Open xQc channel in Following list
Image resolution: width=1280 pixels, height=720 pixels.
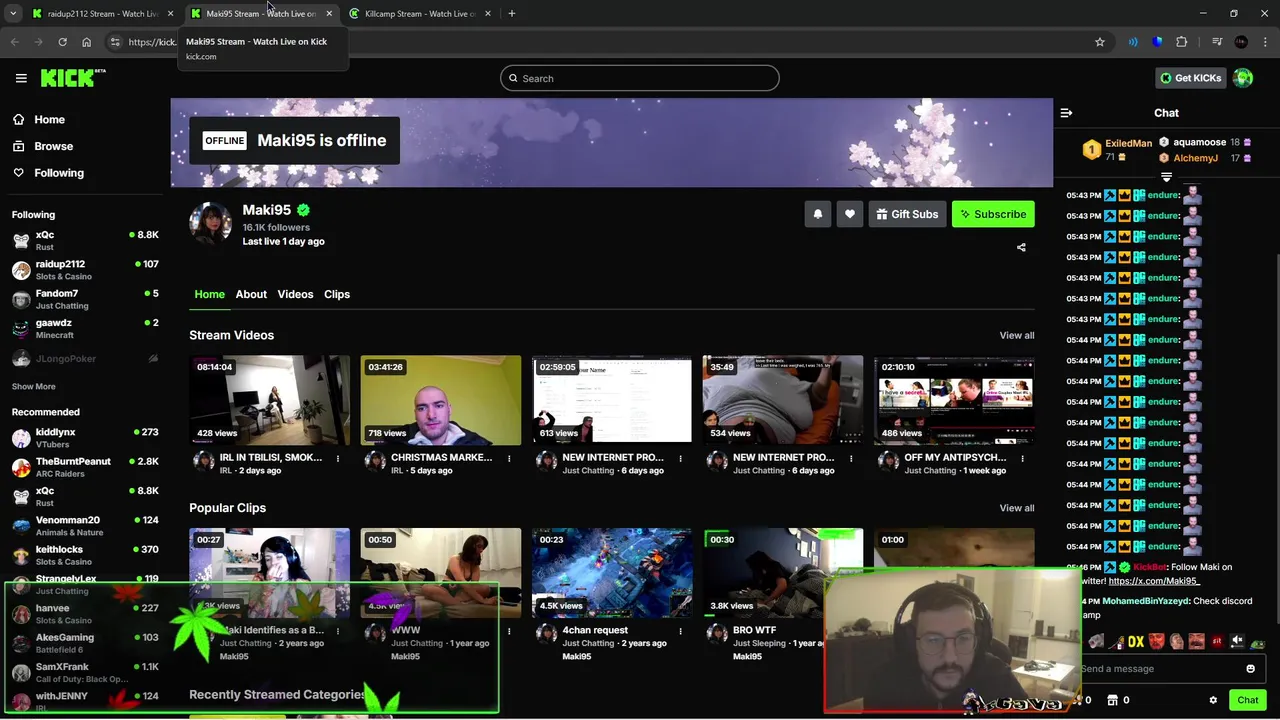(x=85, y=240)
